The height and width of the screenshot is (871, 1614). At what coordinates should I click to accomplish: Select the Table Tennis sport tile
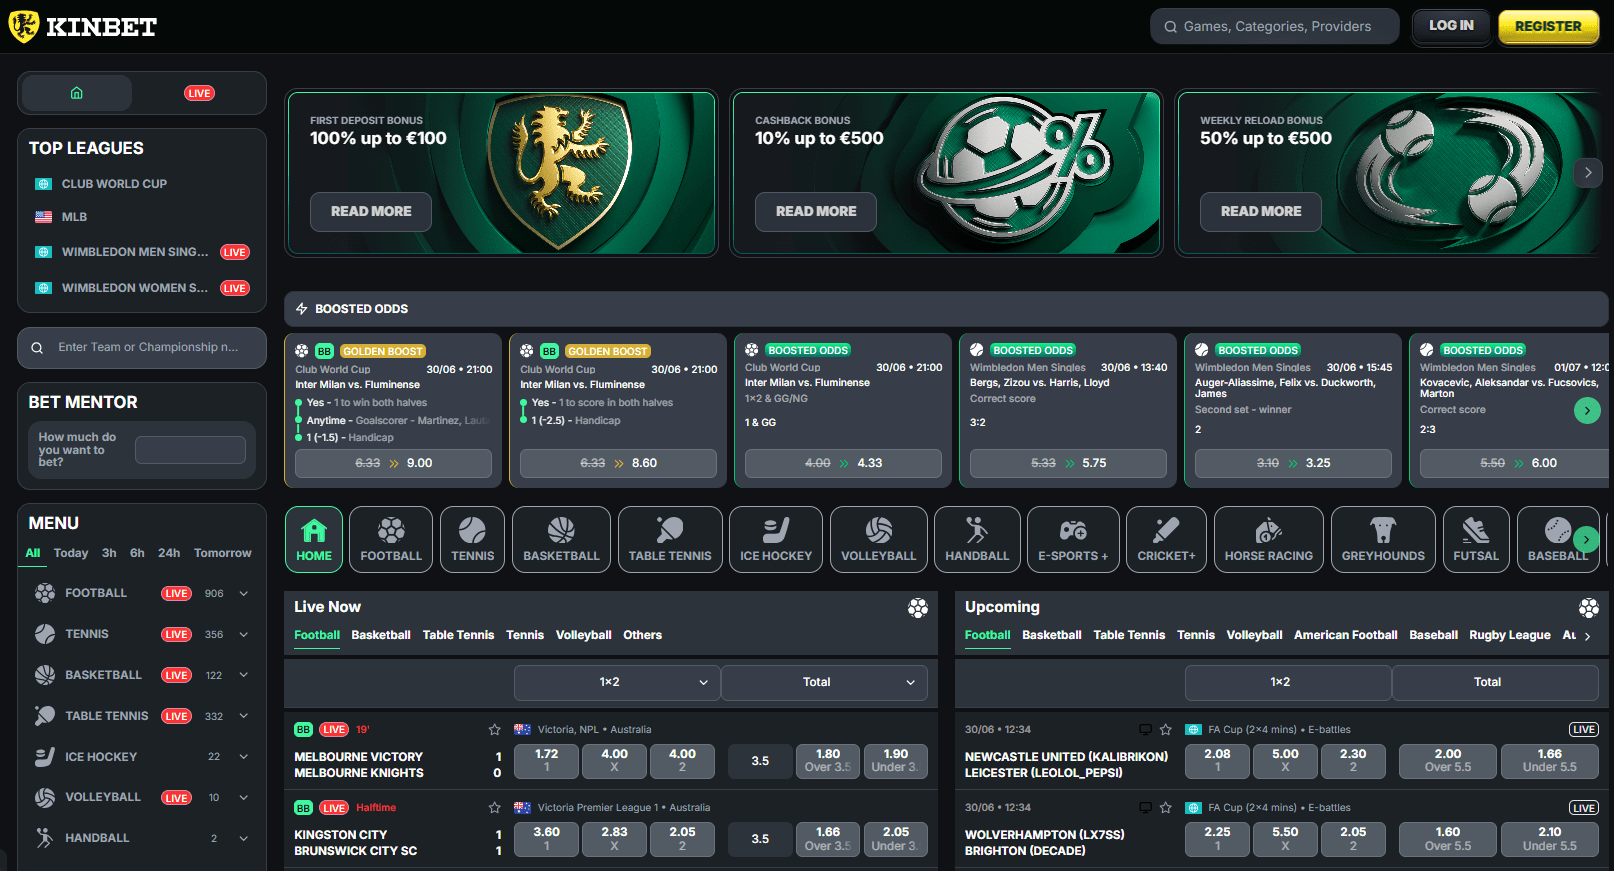[670, 539]
